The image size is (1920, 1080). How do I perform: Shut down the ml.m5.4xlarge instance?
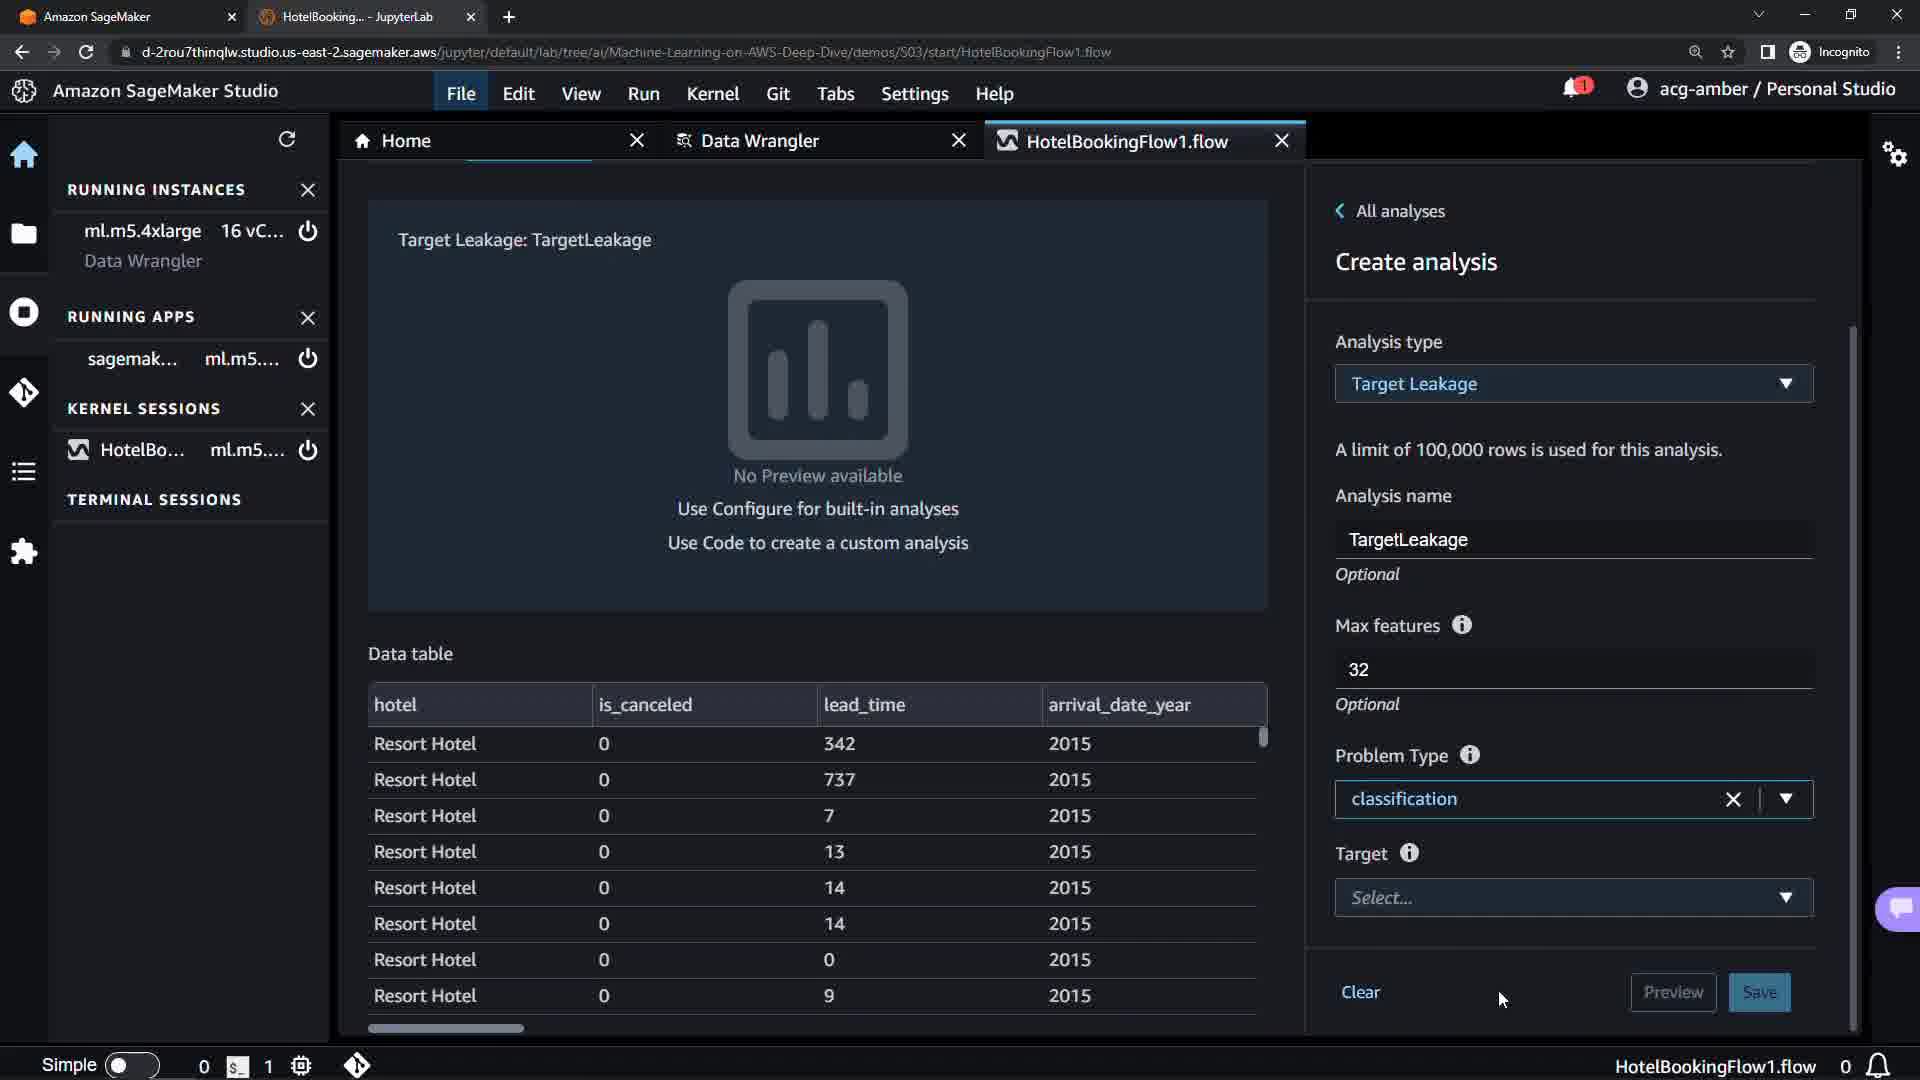[x=308, y=231]
